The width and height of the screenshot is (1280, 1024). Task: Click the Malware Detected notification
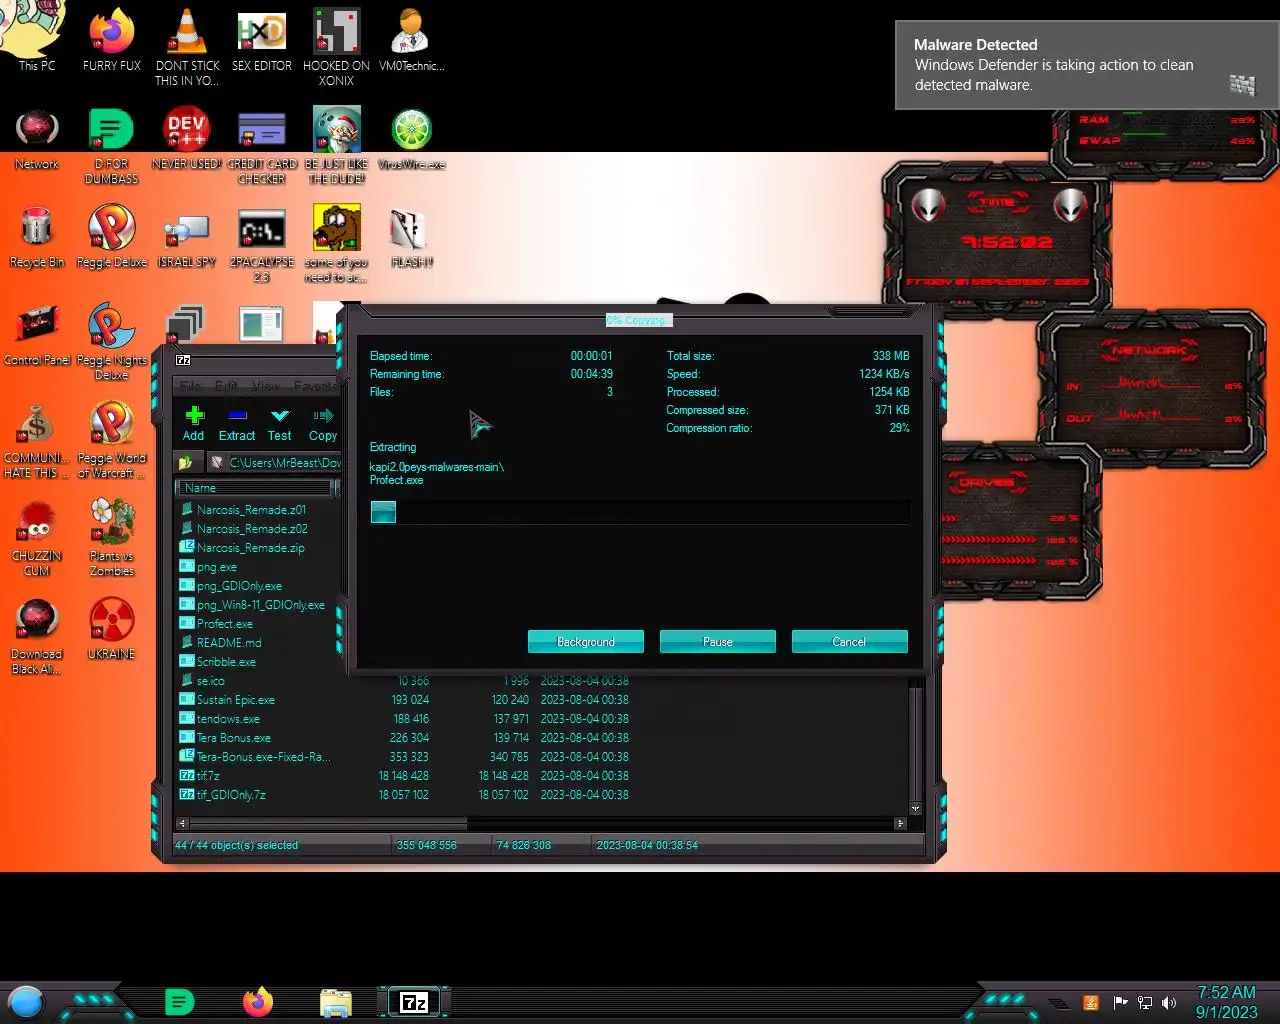[1087, 65]
